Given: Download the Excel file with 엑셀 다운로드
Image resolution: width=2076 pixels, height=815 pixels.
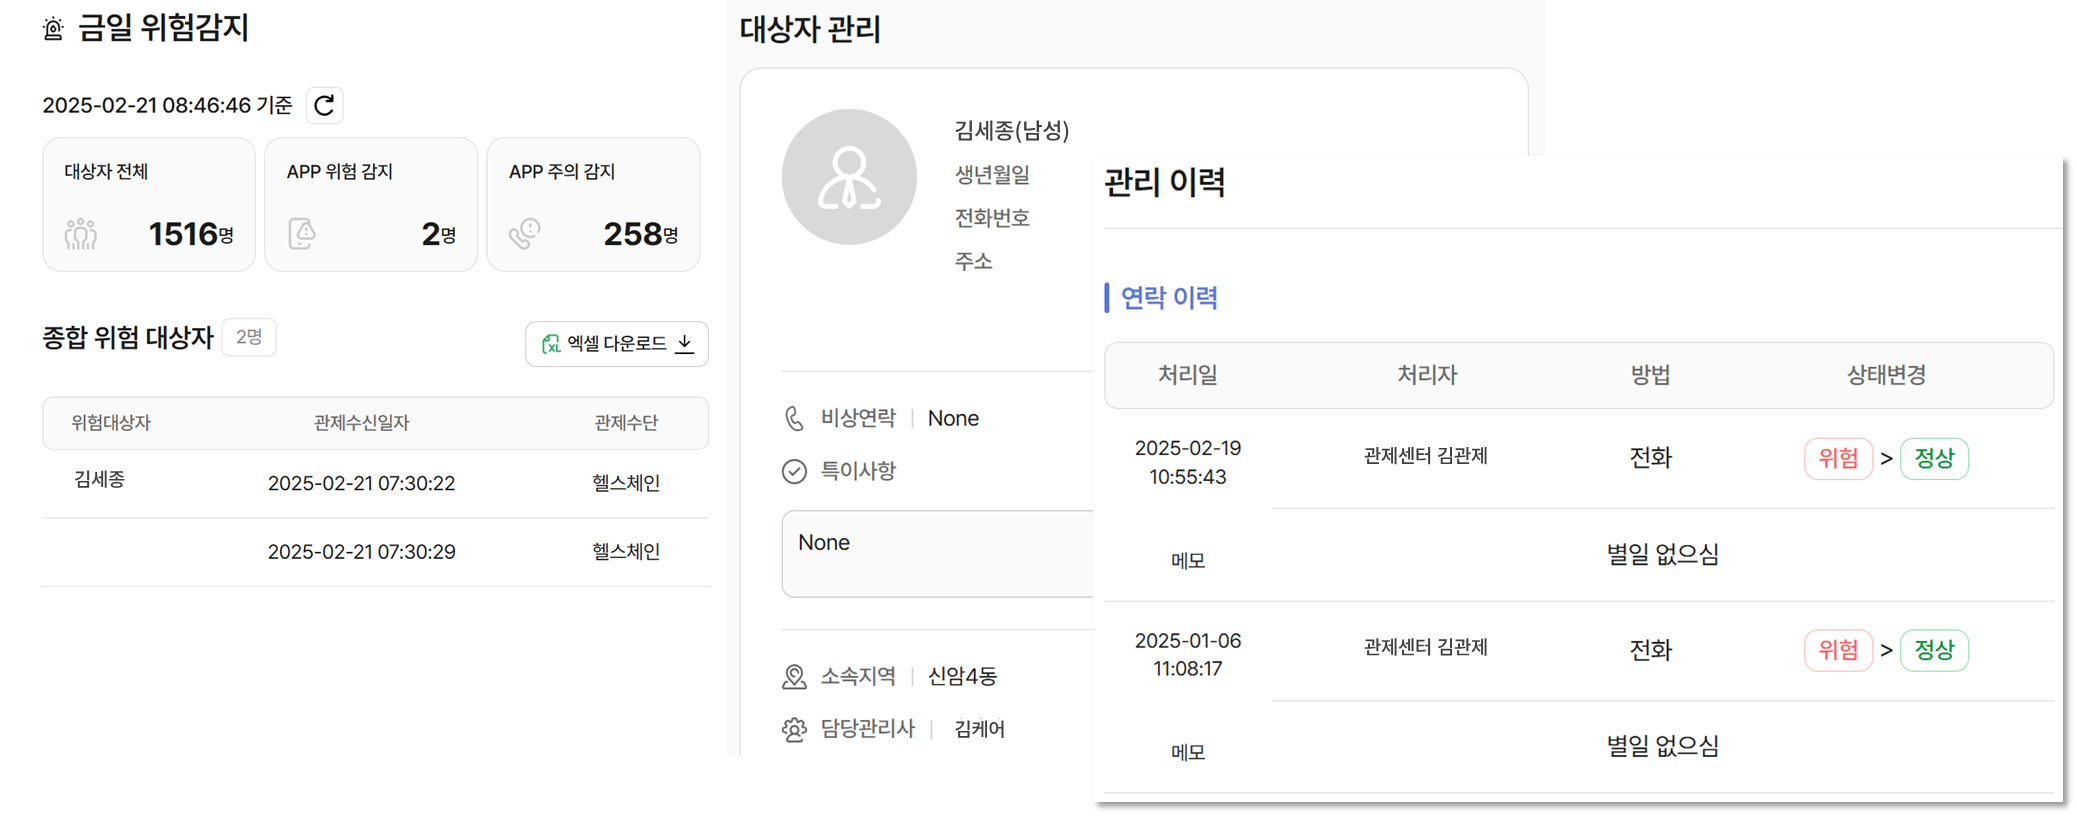Looking at the screenshot, I should 617,344.
